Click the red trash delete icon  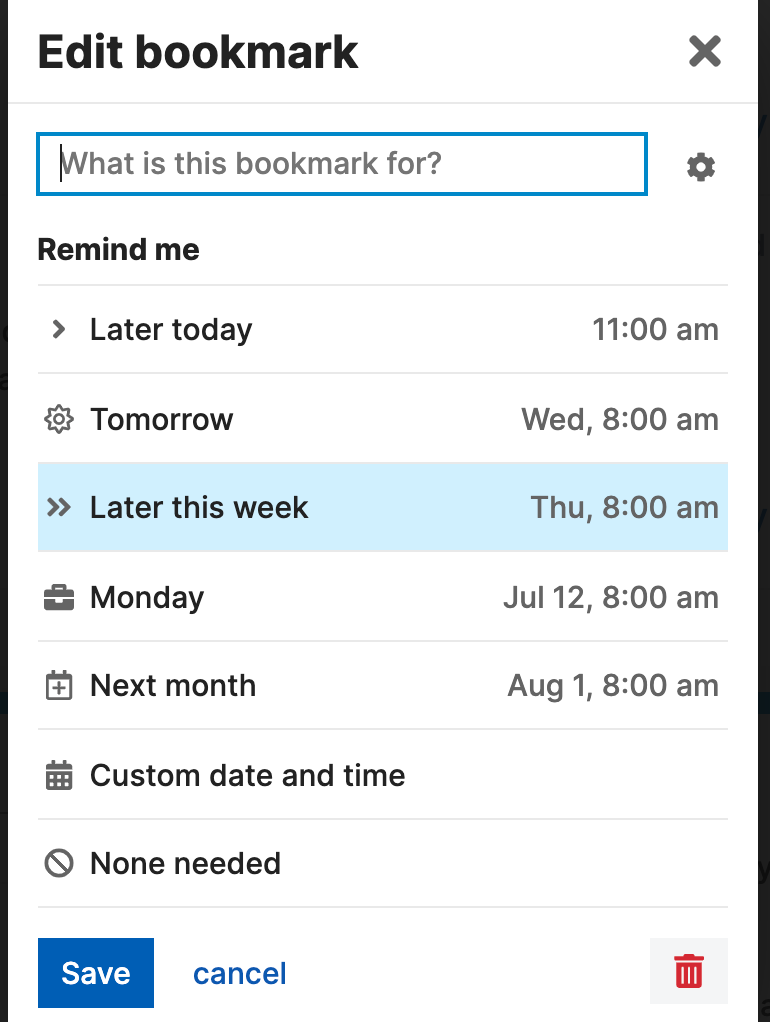point(688,971)
